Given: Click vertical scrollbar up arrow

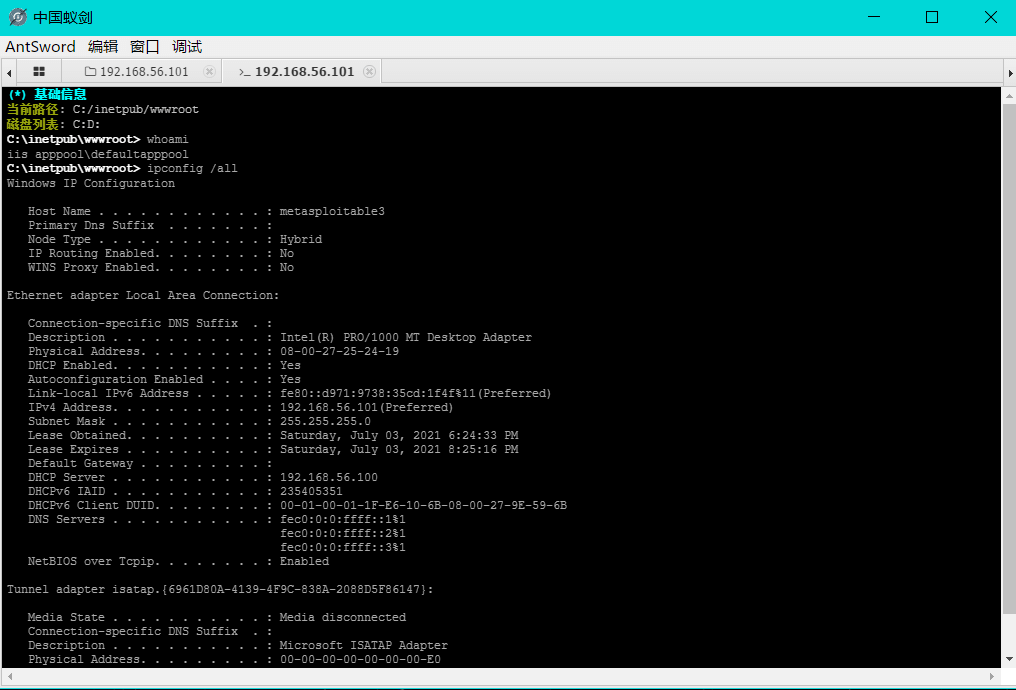Looking at the screenshot, I should 1009,96.
